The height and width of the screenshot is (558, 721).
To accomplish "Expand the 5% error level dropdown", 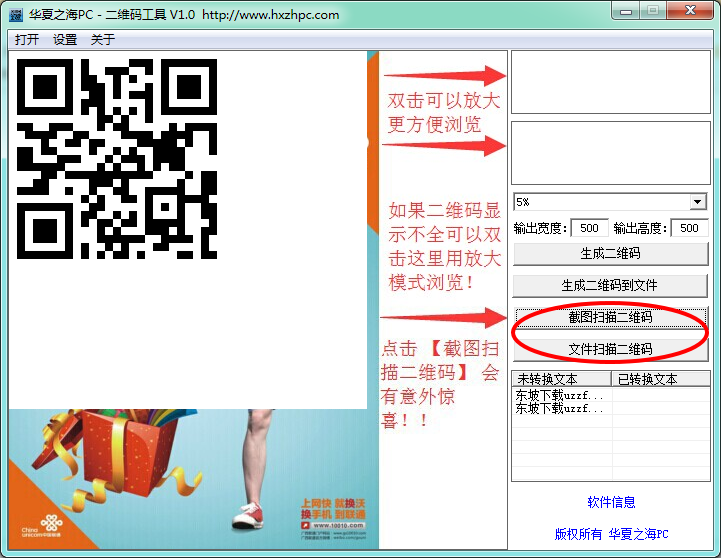I will 698,202.
